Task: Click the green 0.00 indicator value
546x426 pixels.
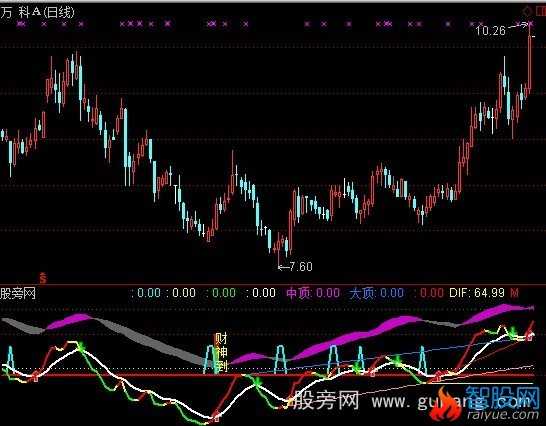Action: coord(224,293)
